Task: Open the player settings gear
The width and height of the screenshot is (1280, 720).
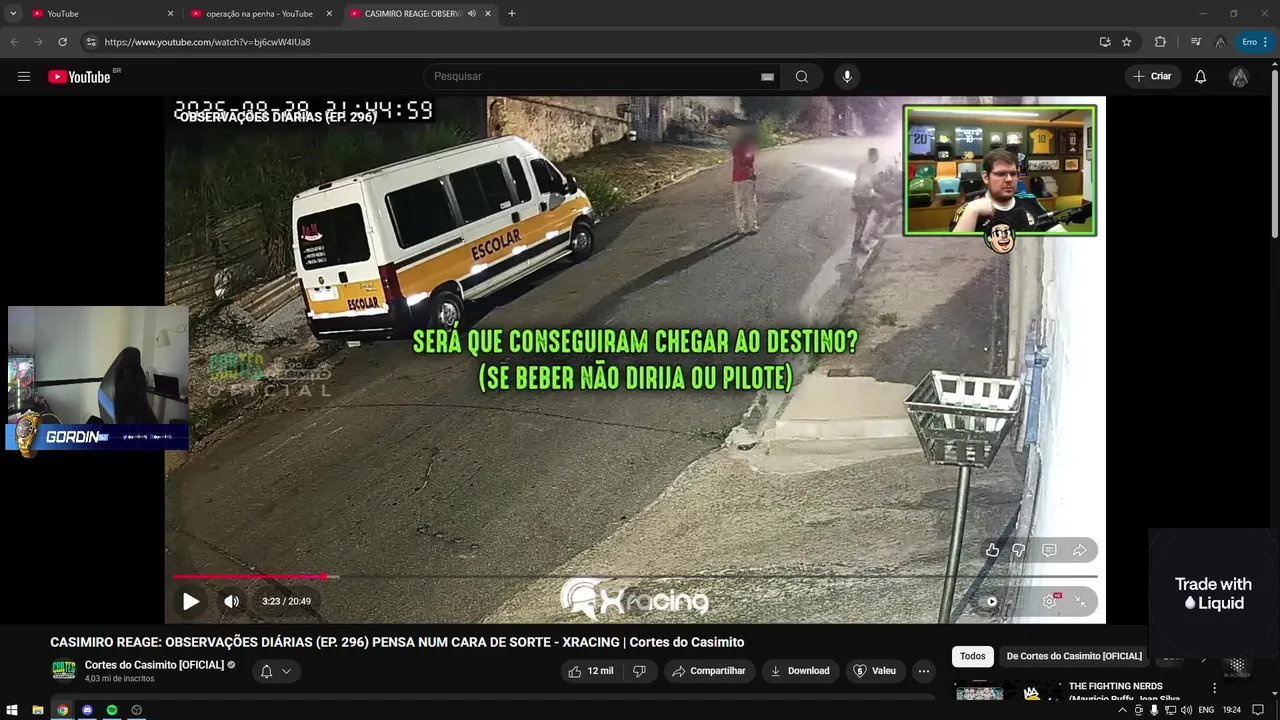Action: coord(1050,601)
